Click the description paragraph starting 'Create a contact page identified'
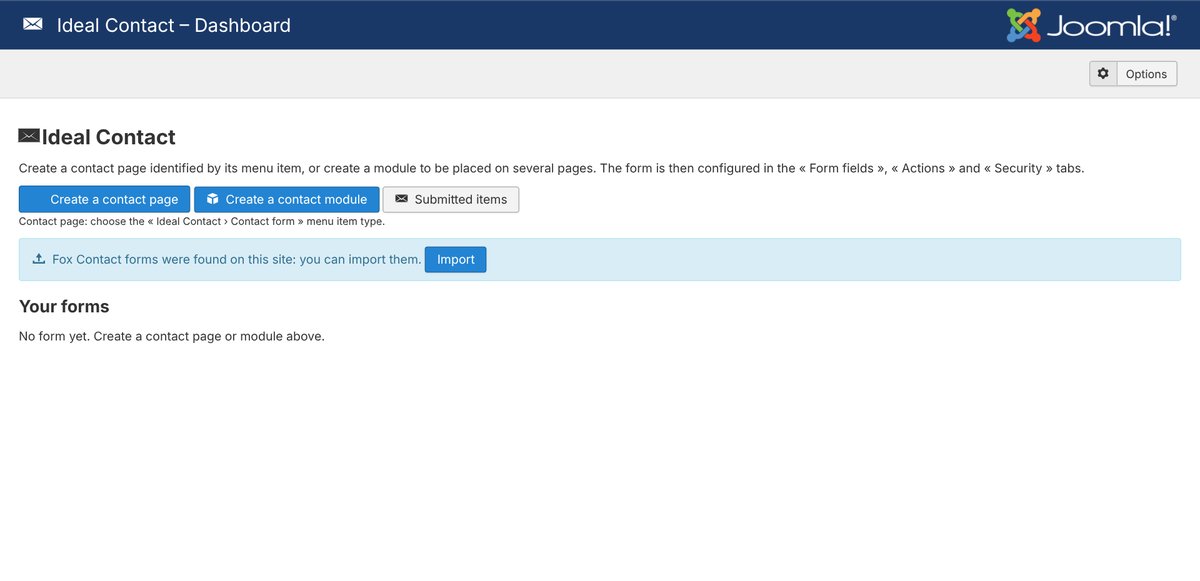Viewport: 1200px width, 581px height. pyautogui.click(x=551, y=168)
